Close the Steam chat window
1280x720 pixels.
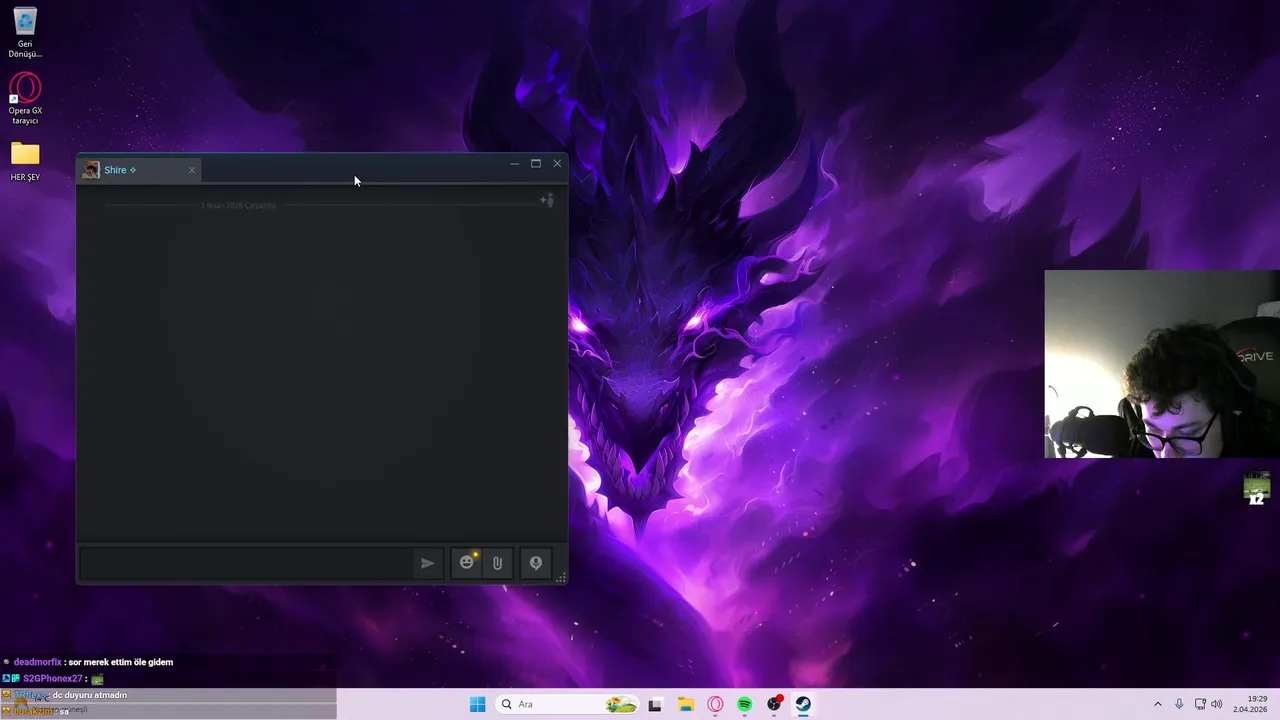click(x=557, y=164)
